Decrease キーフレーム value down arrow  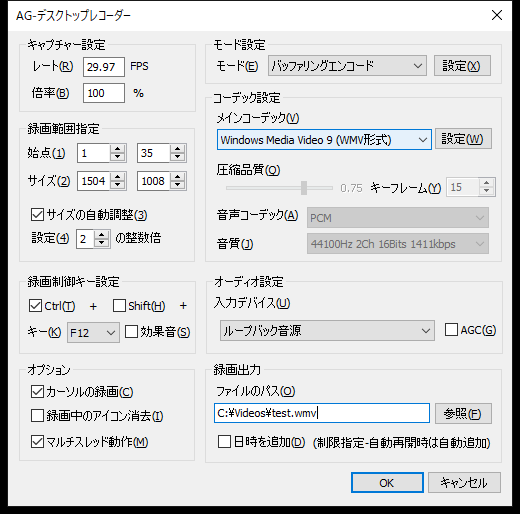pyautogui.click(x=487, y=191)
